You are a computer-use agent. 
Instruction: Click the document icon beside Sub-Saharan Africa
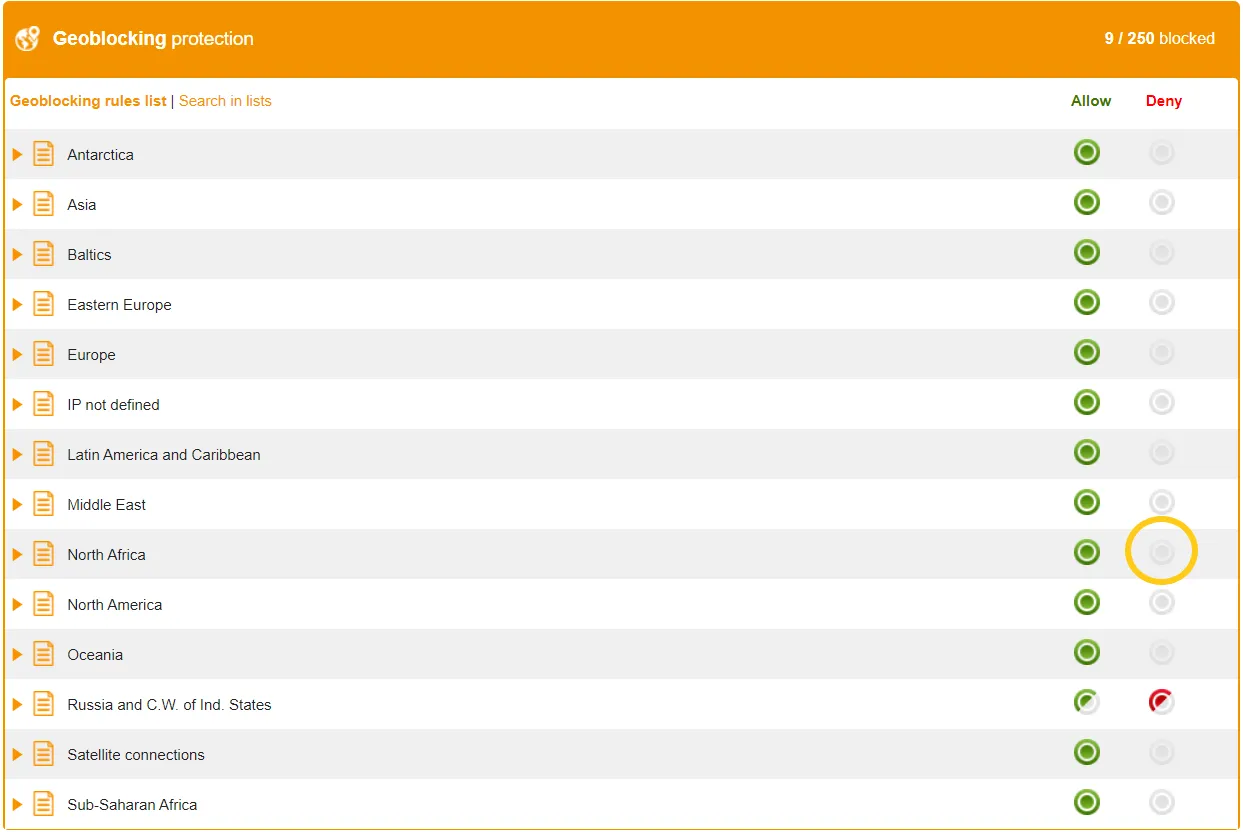point(43,804)
